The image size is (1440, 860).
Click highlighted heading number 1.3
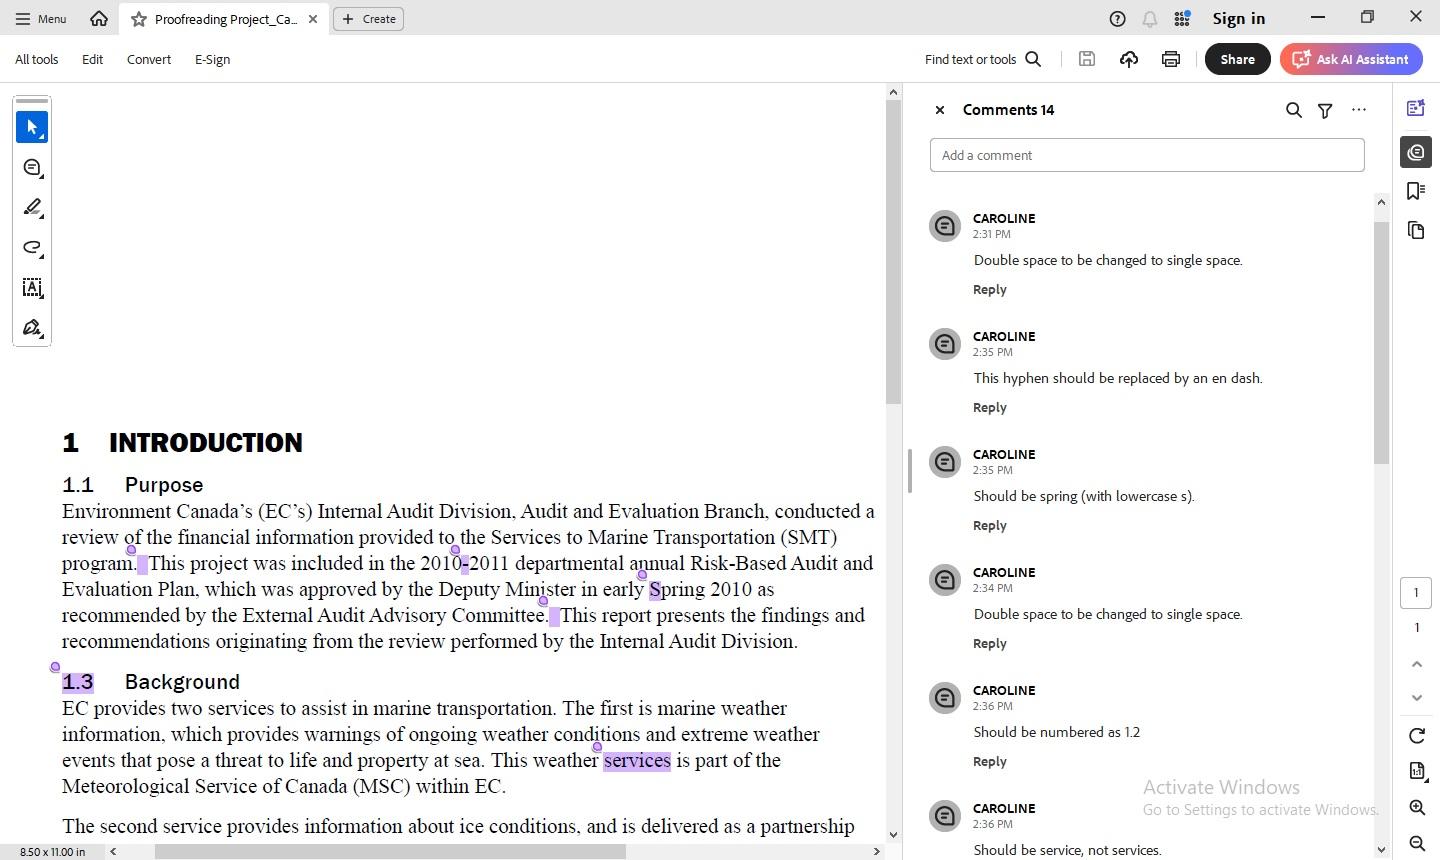coord(78,682)
